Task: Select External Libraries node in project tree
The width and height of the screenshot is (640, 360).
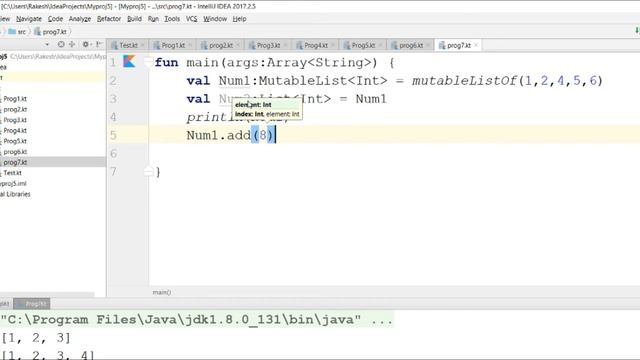Action: pyautogui.click(x=15, y=194)
